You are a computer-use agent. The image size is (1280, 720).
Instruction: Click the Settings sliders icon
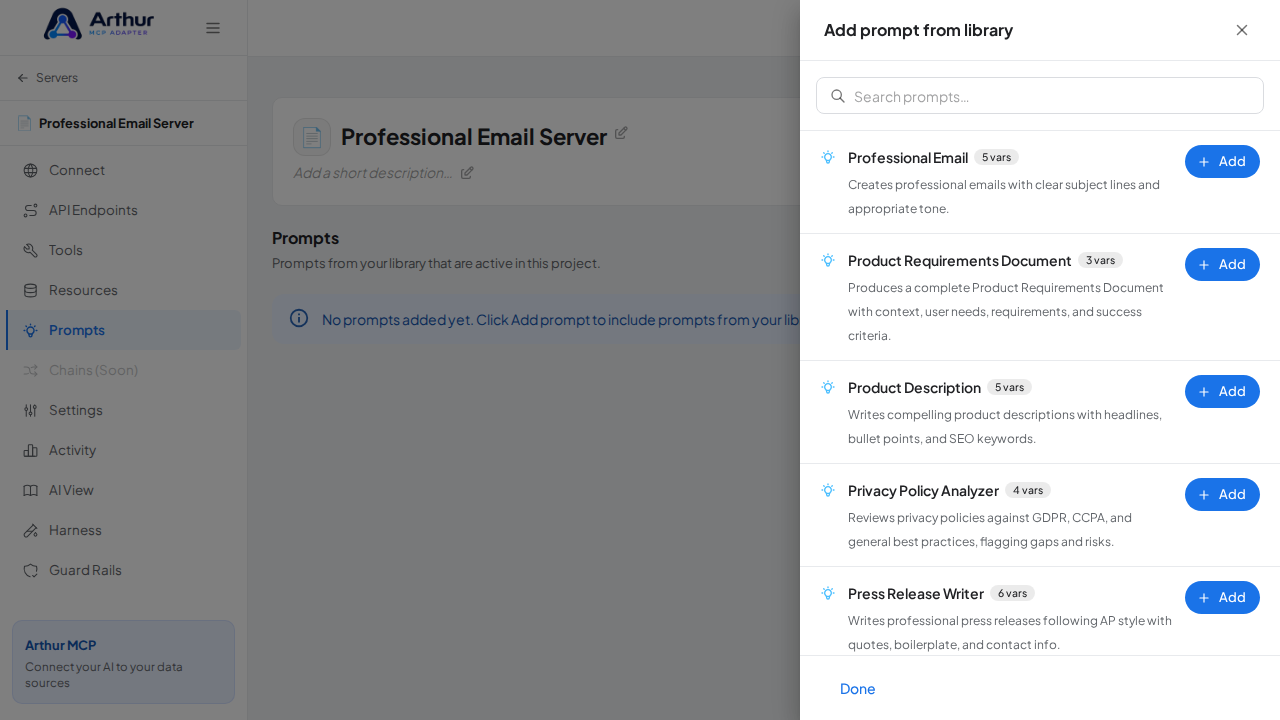(31, 410)
